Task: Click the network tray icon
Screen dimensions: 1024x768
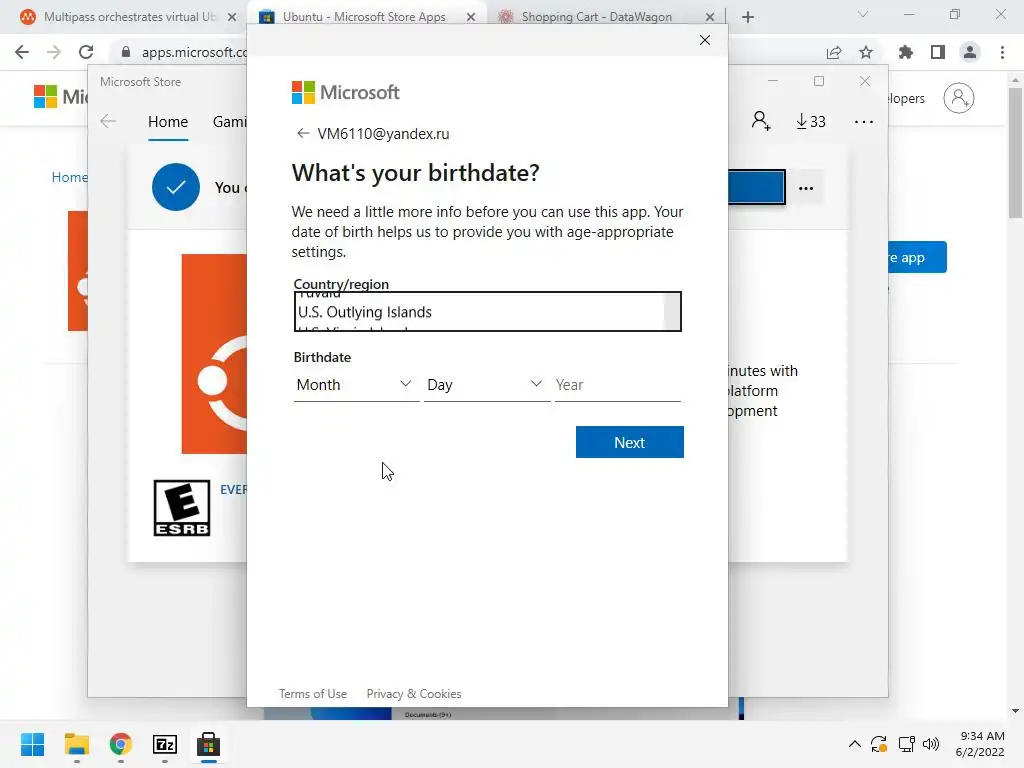Action: tap(906, 744)
